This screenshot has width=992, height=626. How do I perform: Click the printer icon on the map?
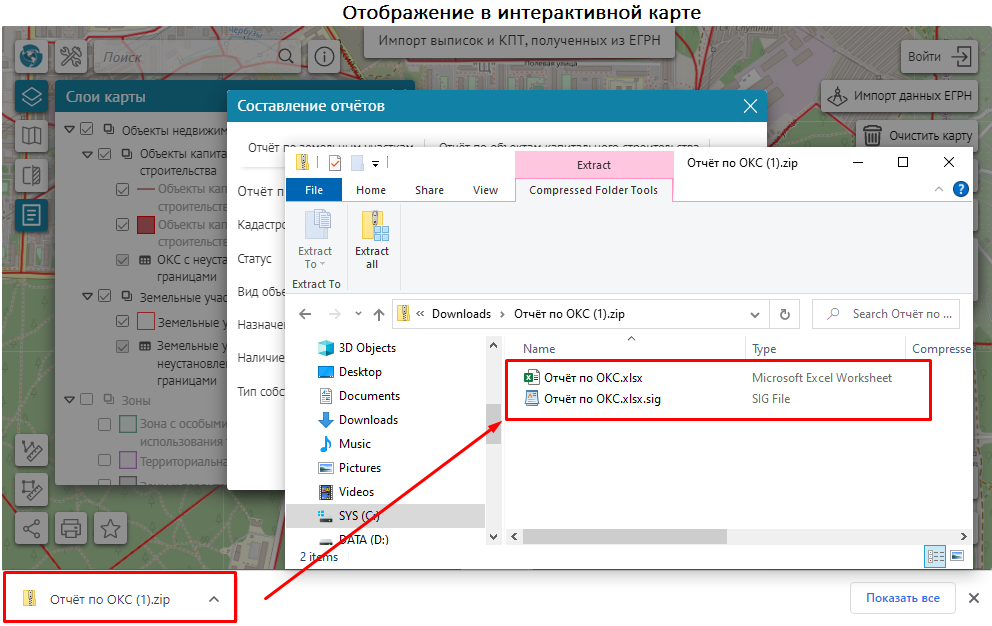(x=71, y=528)
